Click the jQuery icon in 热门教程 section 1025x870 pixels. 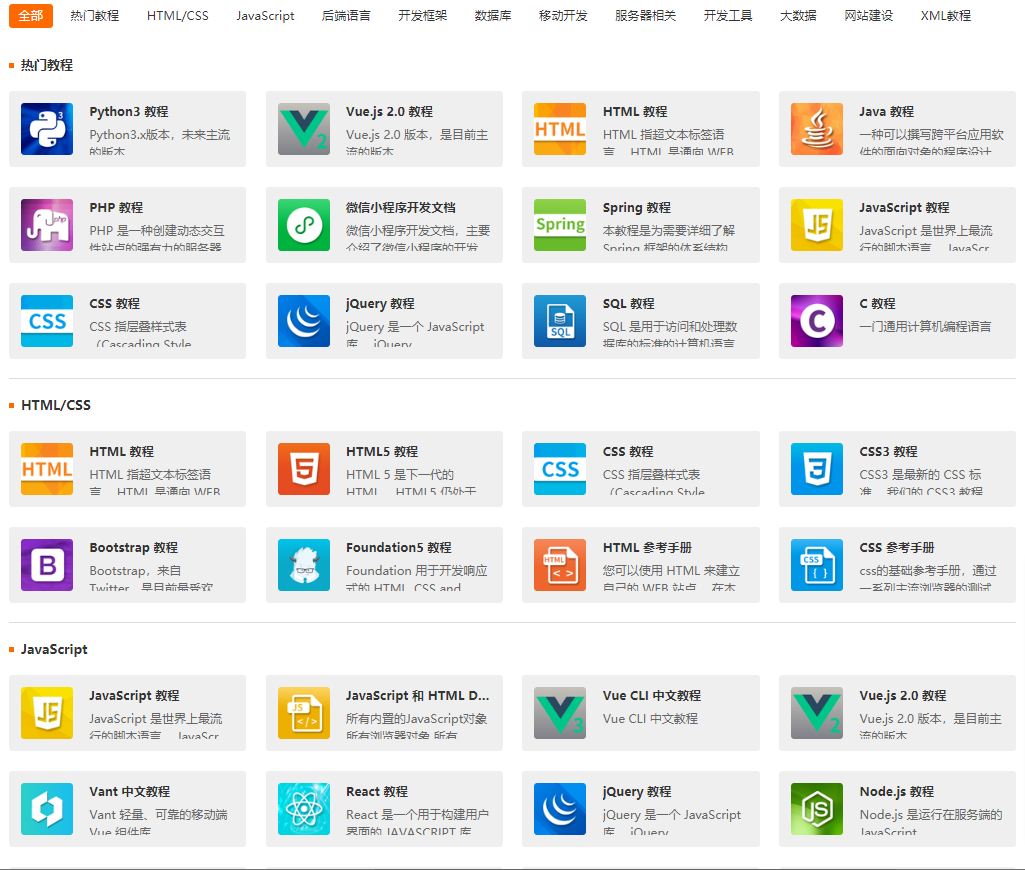(304, 321)
